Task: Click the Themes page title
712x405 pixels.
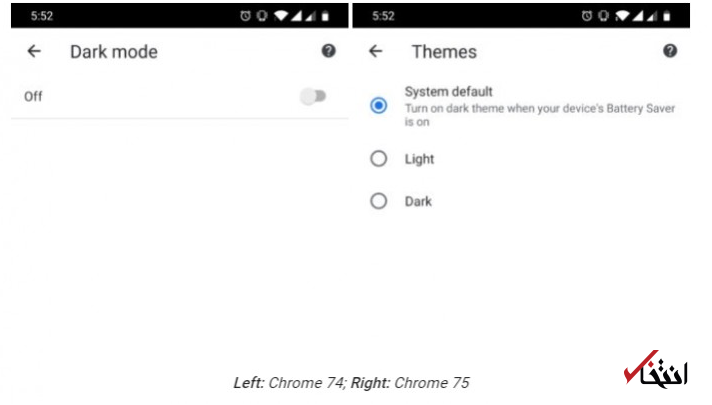Action: [x=444, y=52]
